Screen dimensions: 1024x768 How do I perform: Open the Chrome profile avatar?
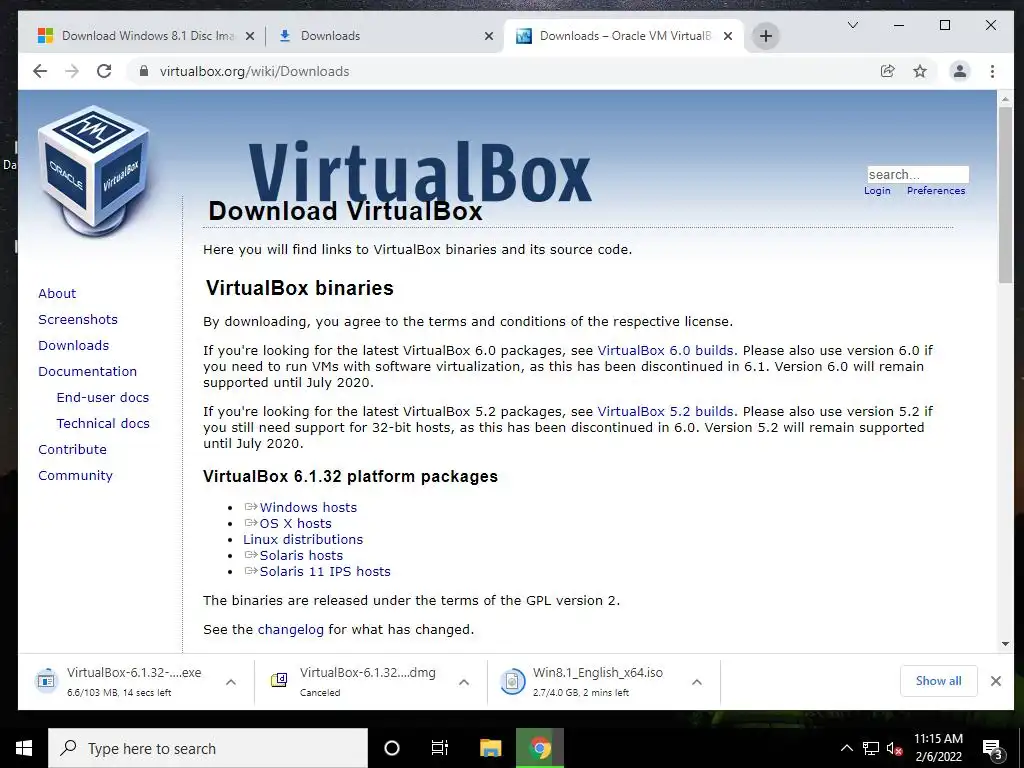959,71
